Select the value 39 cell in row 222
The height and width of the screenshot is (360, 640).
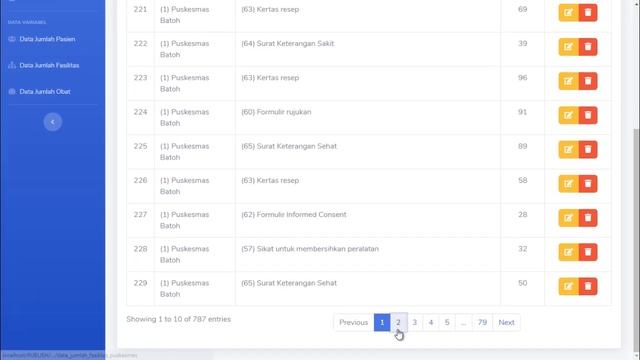click(522, 49)
